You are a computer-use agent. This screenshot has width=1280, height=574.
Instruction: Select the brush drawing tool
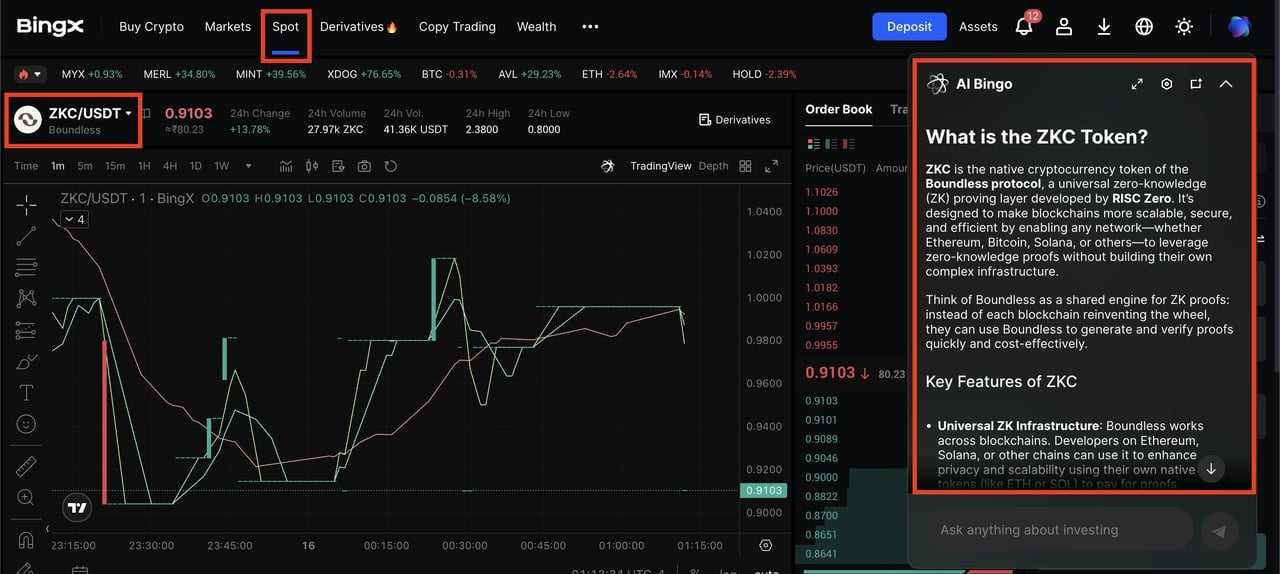(26, 361)
